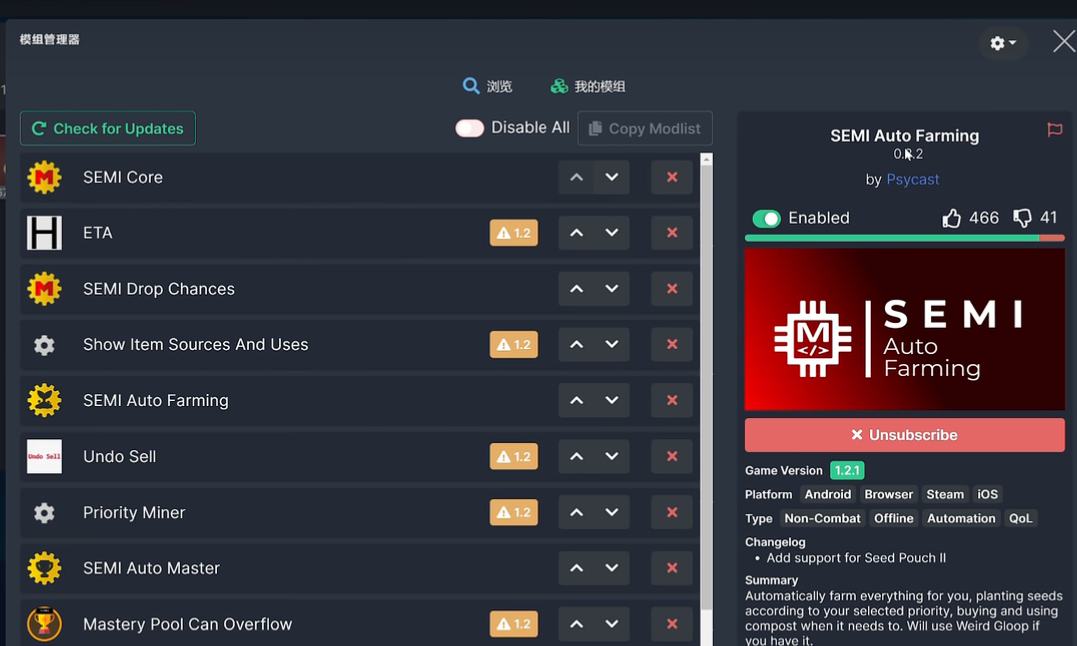Remove Mastery Pool Can Overflow mod
The width and height of the screenshot is (1077, 646).
672,624
